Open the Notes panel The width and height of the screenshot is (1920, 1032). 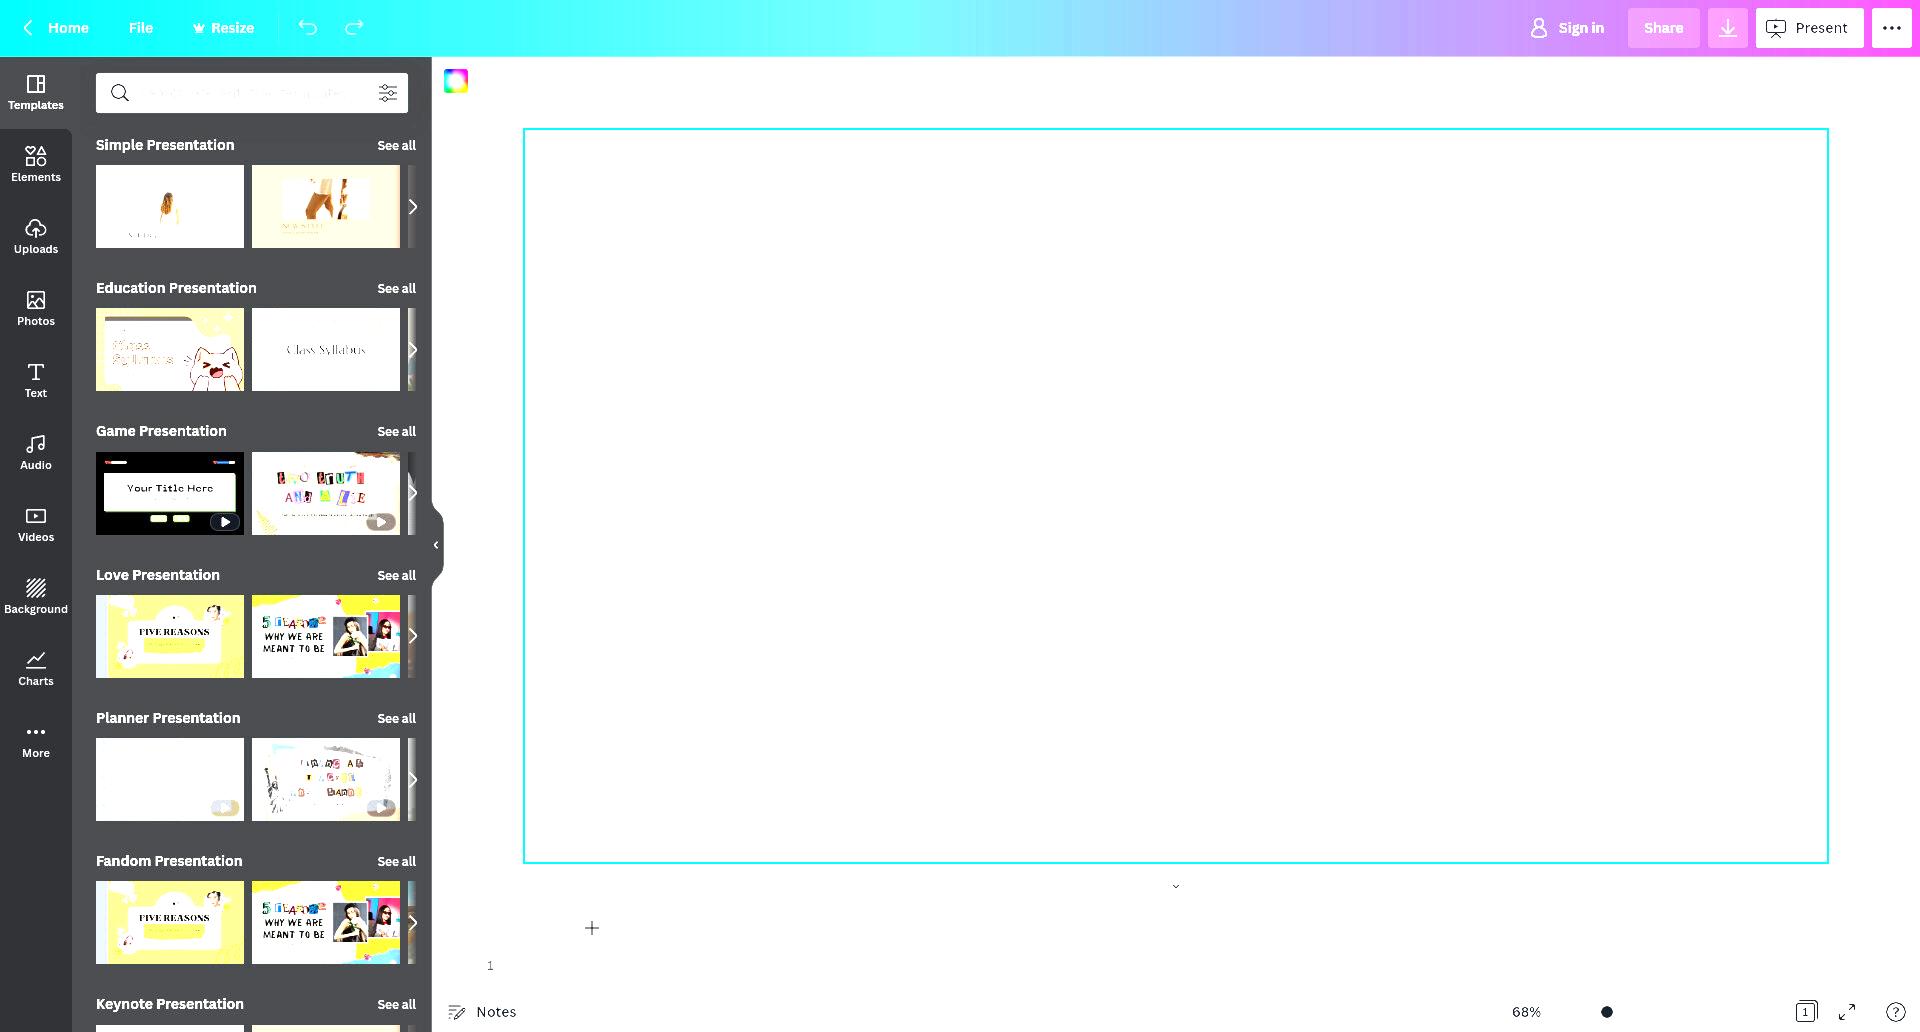[x=482, y=1012]
